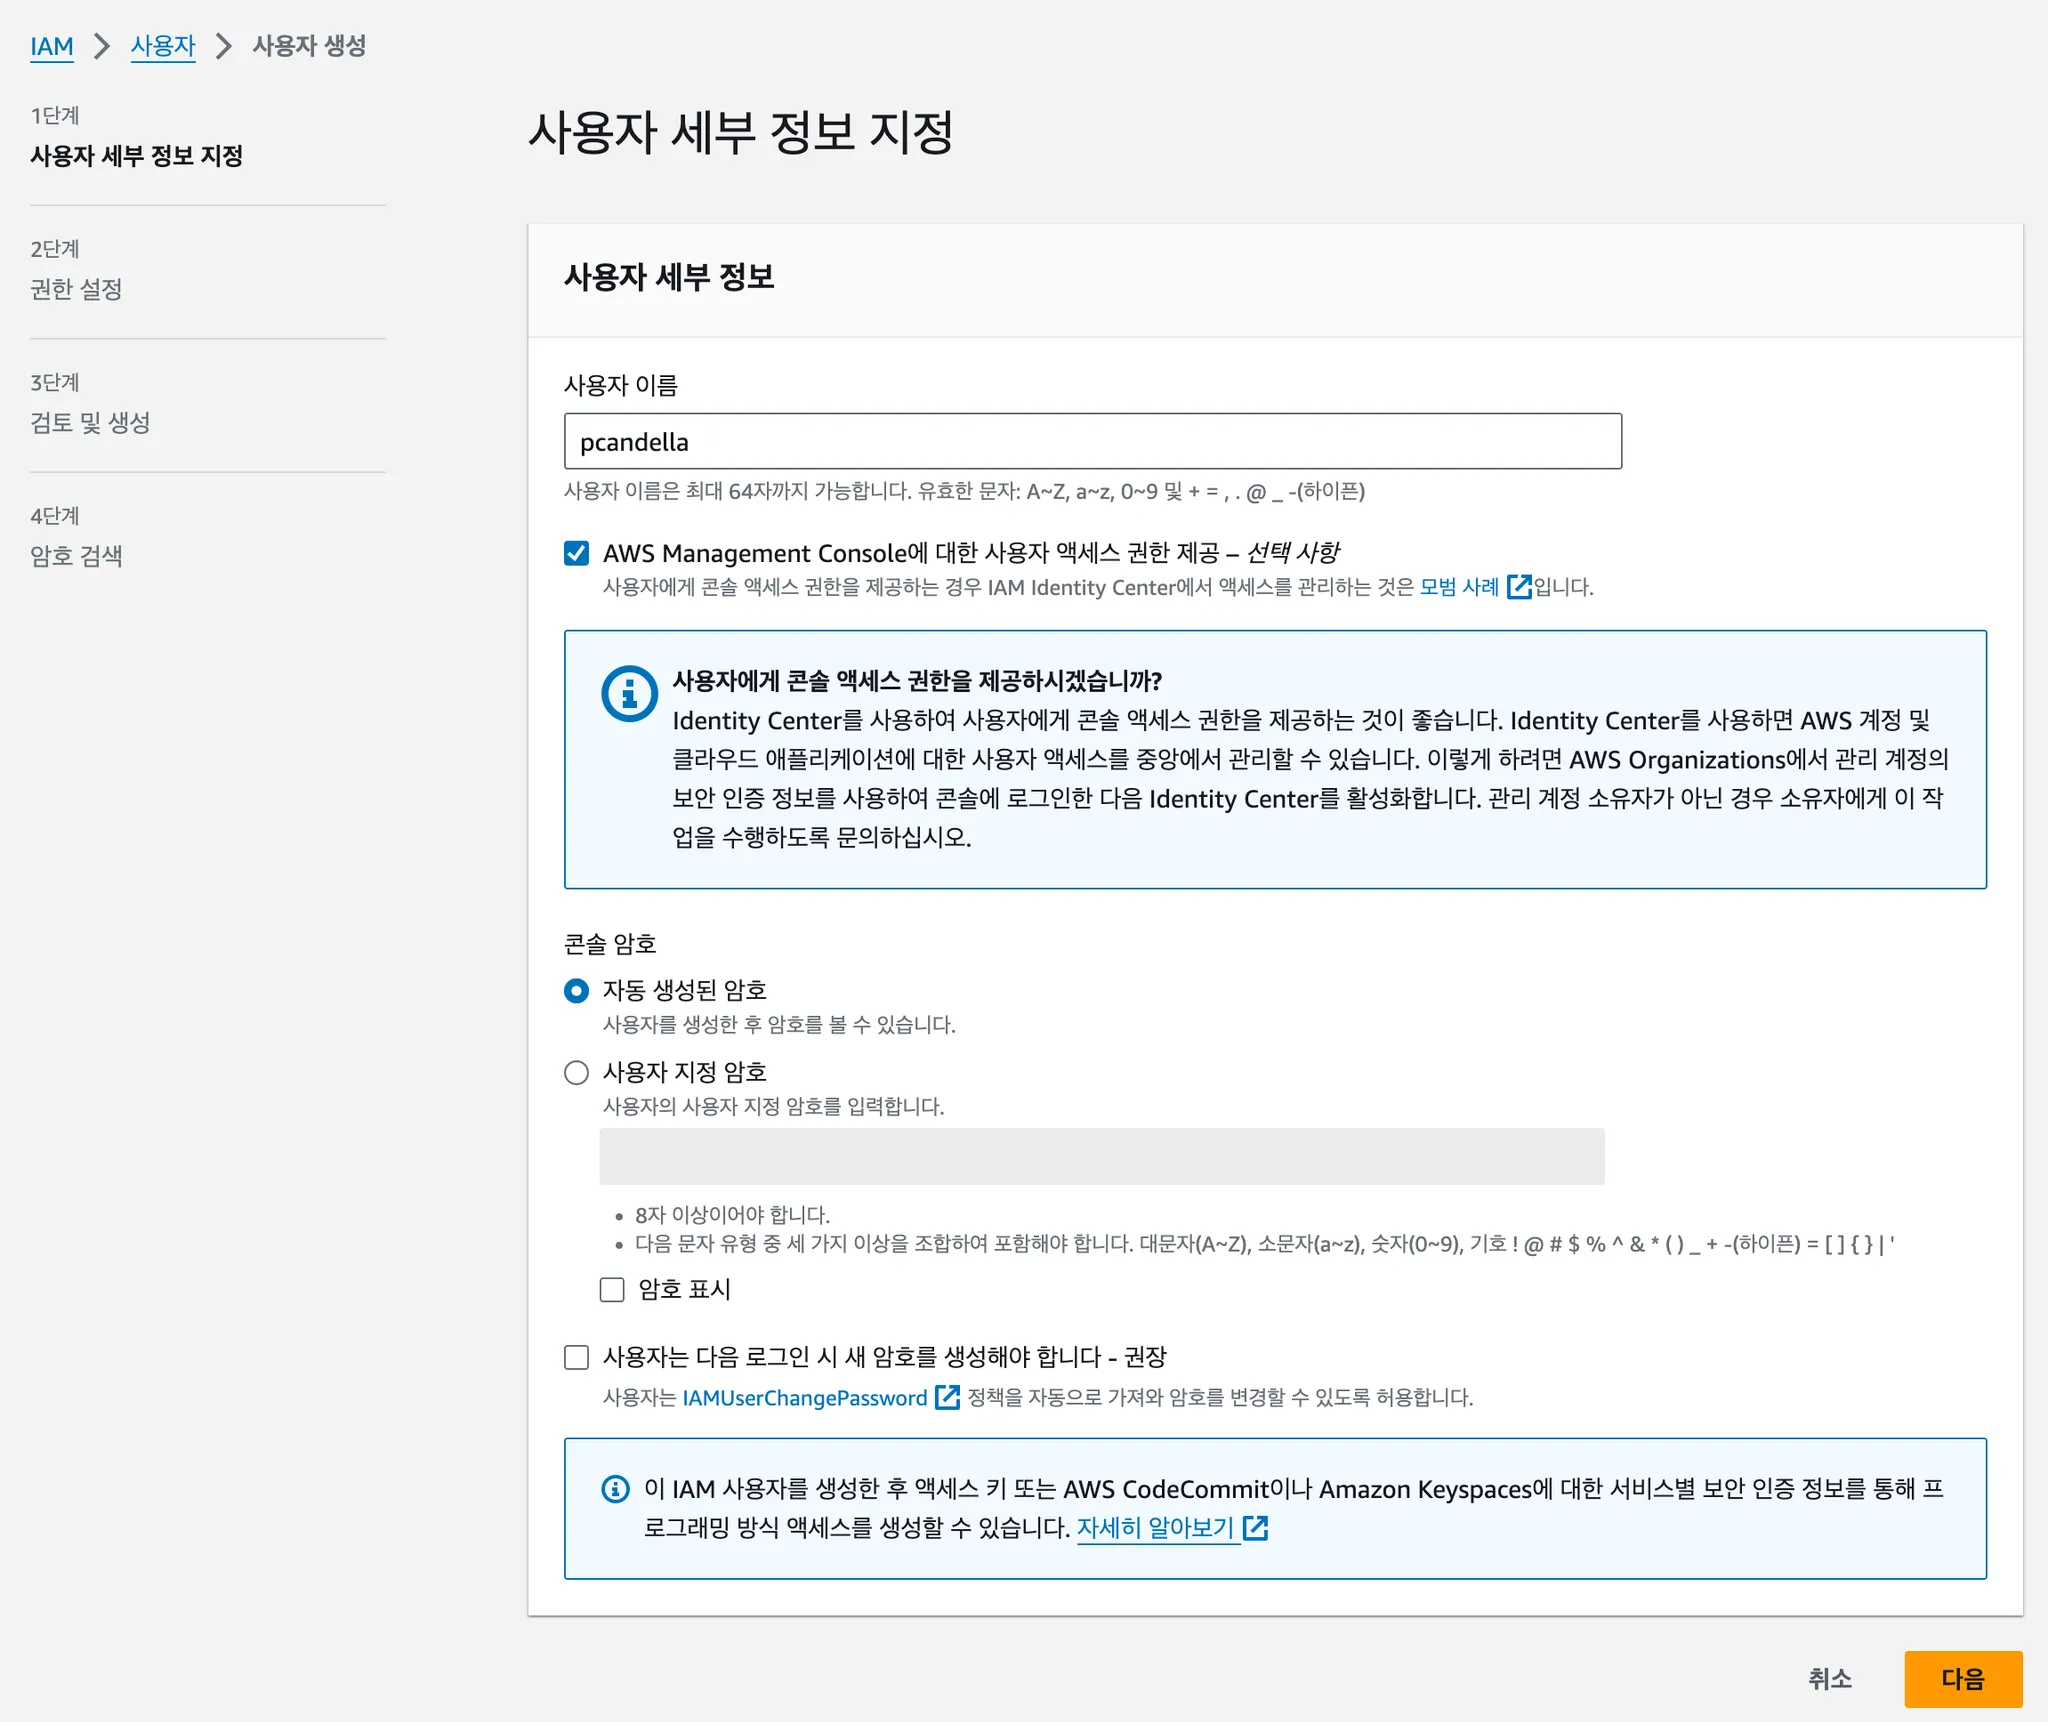Image resolution: width=2048 pixels, height=1722 pixels.
Task: Check require new password at next login
Action: tap(577, 1357)
